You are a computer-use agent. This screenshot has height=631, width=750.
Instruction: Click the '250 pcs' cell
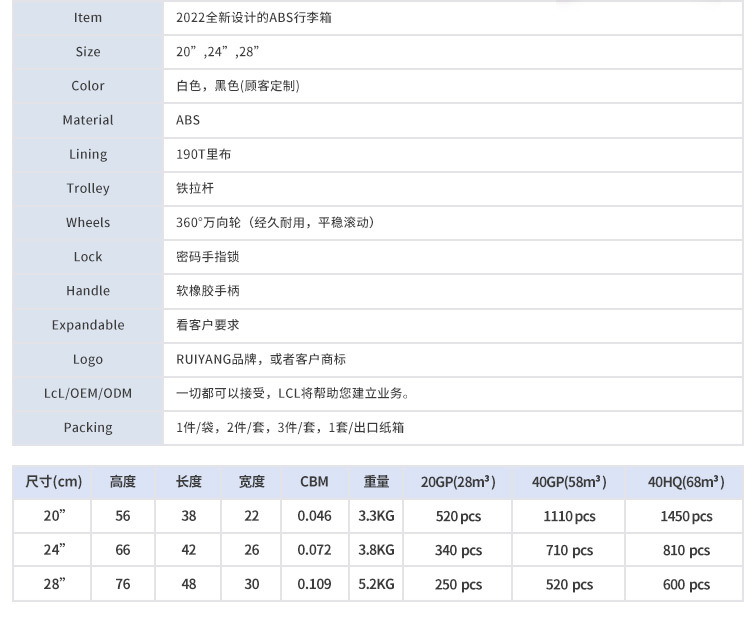click(458, 585)
